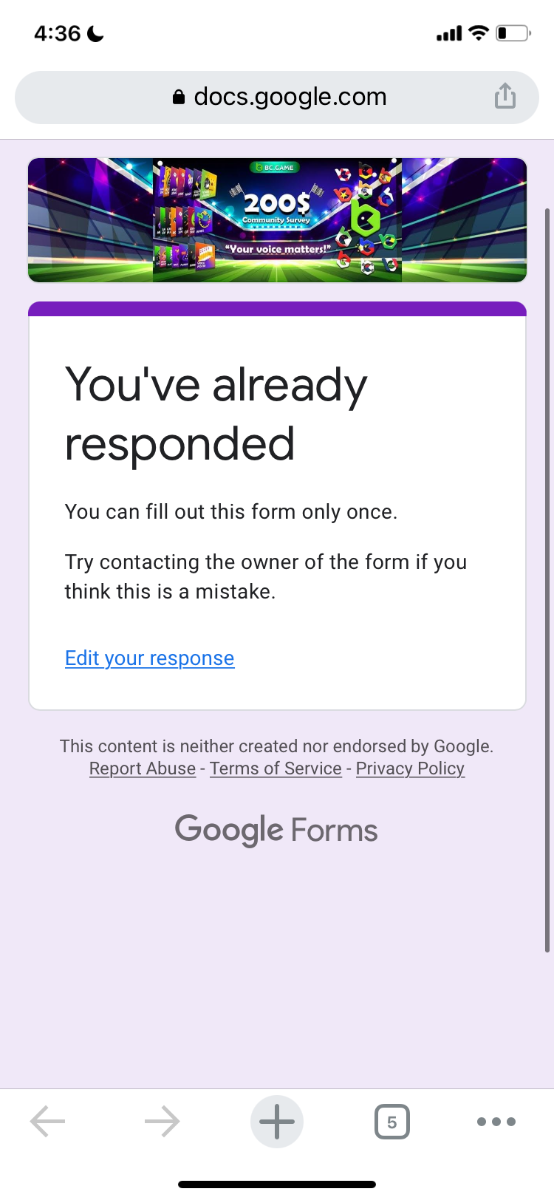The height and width of the screenshot is (1200, 554).
Task: Go forward with the right arrow
Action: click(162, 1122)
